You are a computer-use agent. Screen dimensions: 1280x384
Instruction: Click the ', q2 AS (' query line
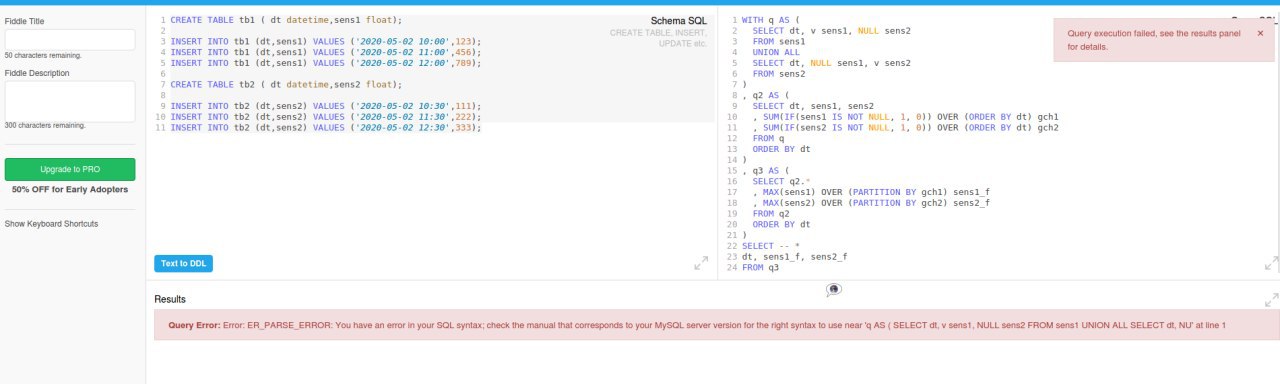tap(766, 95)
